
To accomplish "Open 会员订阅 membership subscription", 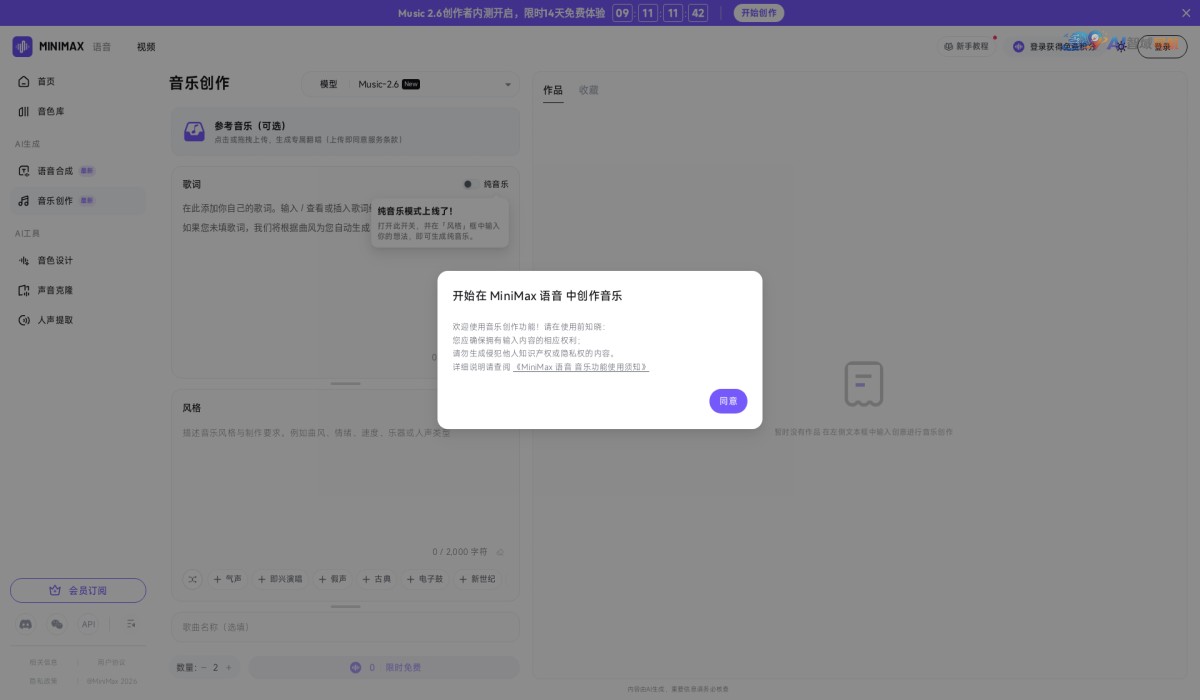I will click(x=78, y=590).
